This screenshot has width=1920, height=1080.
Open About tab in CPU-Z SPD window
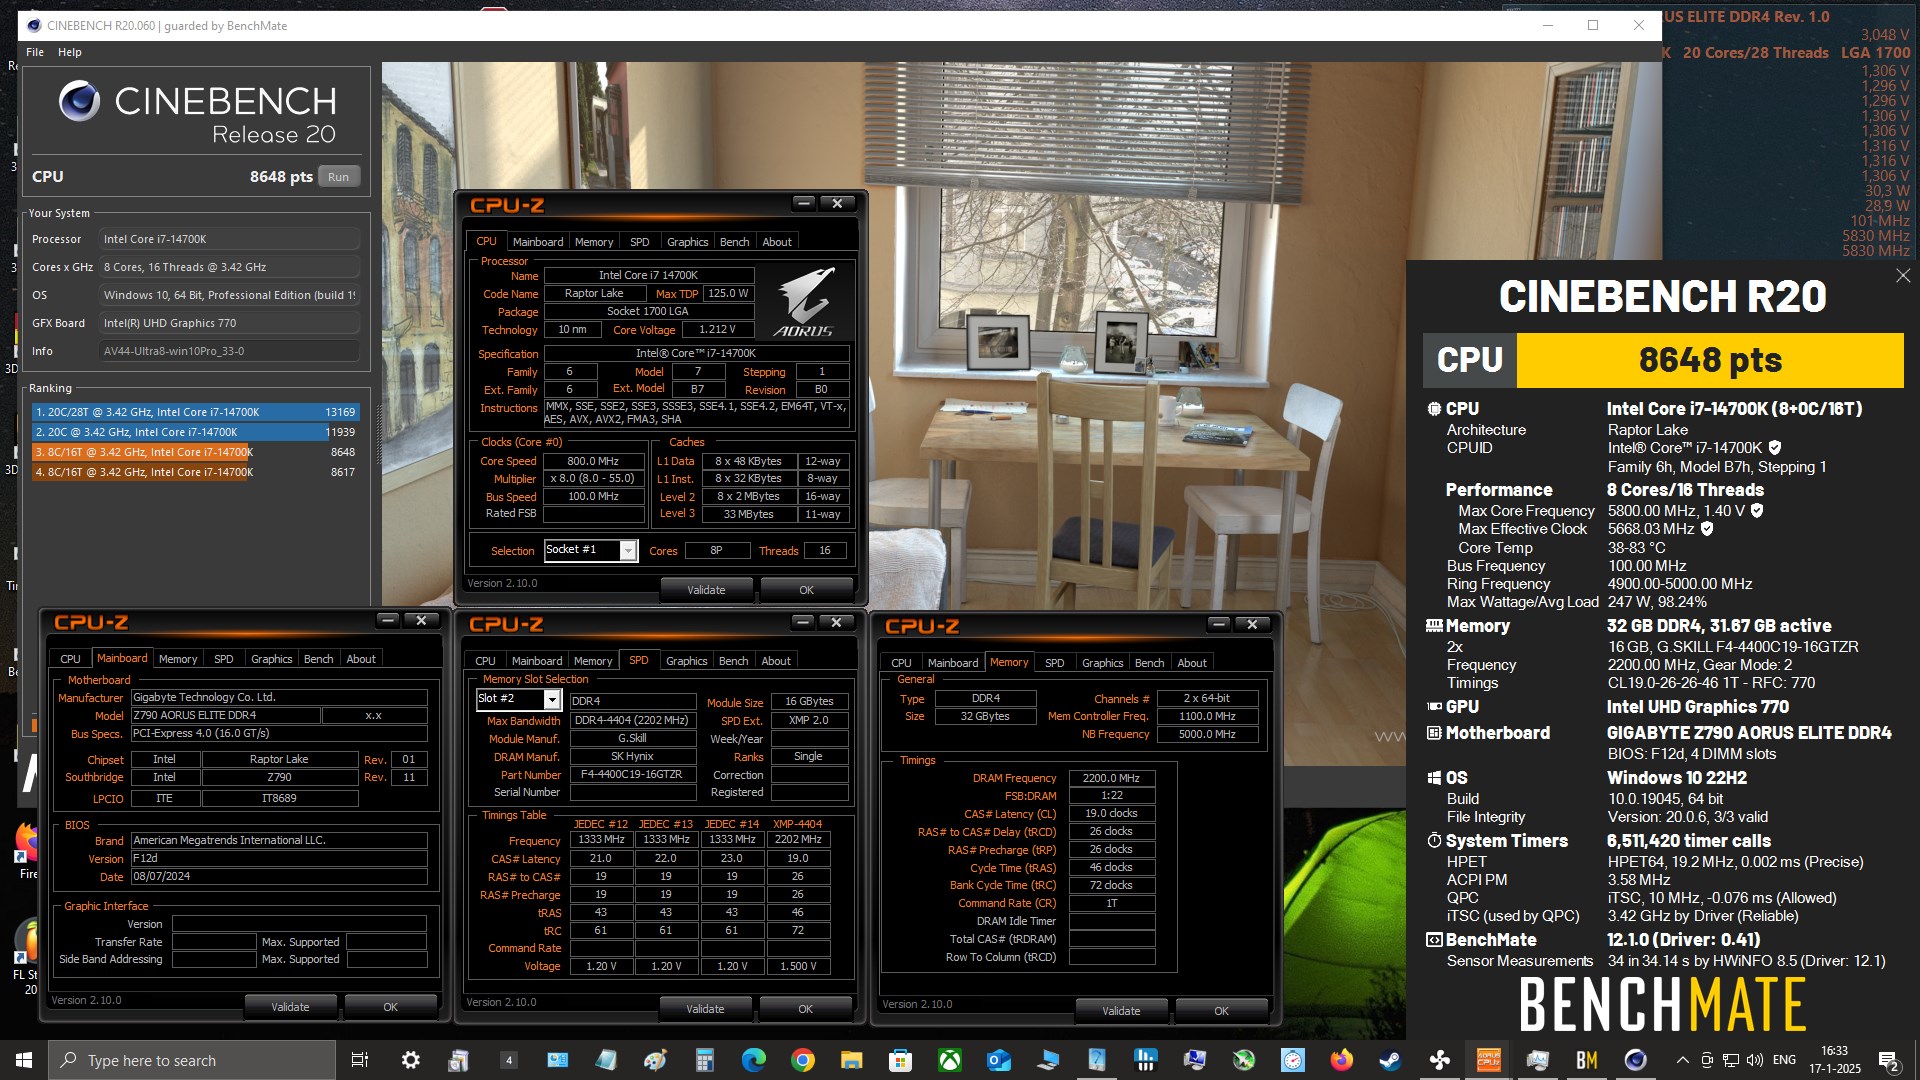click(x=776, y=661)
